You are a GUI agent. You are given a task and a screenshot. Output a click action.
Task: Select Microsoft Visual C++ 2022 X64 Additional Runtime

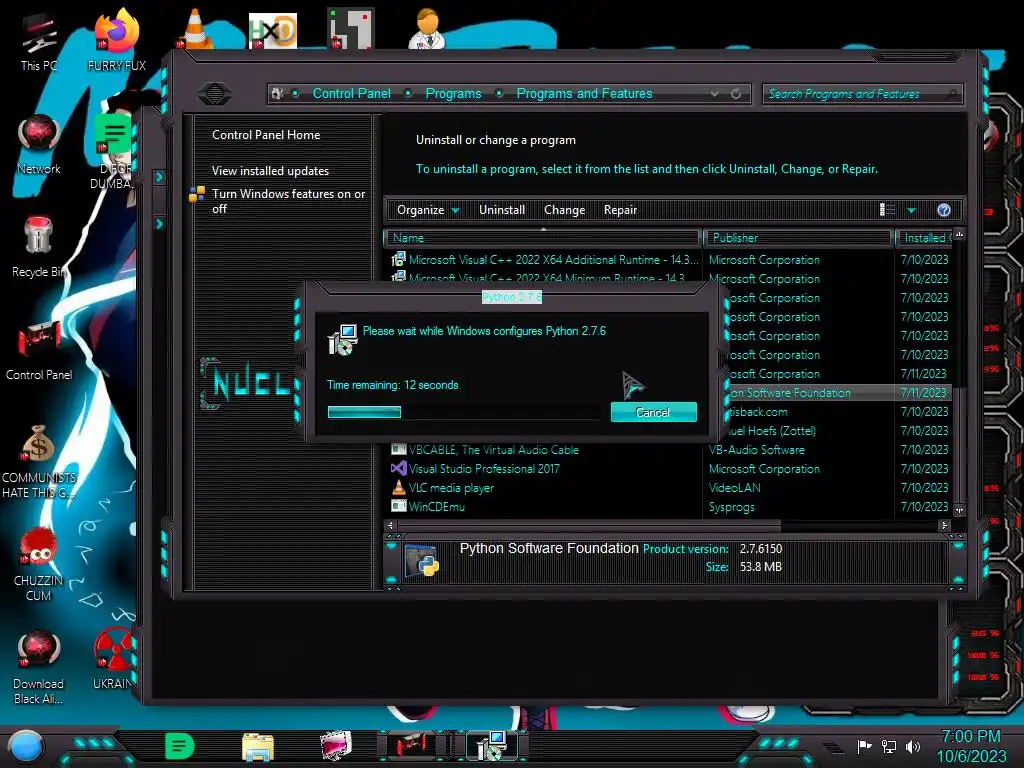pos(670,259)
